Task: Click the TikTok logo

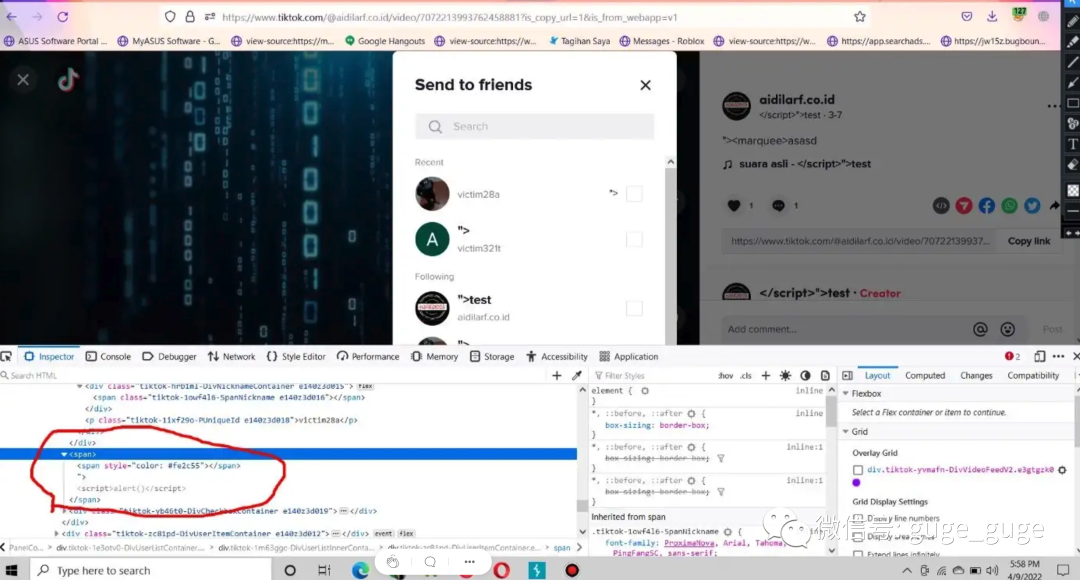Action: [x=68, y=80]
